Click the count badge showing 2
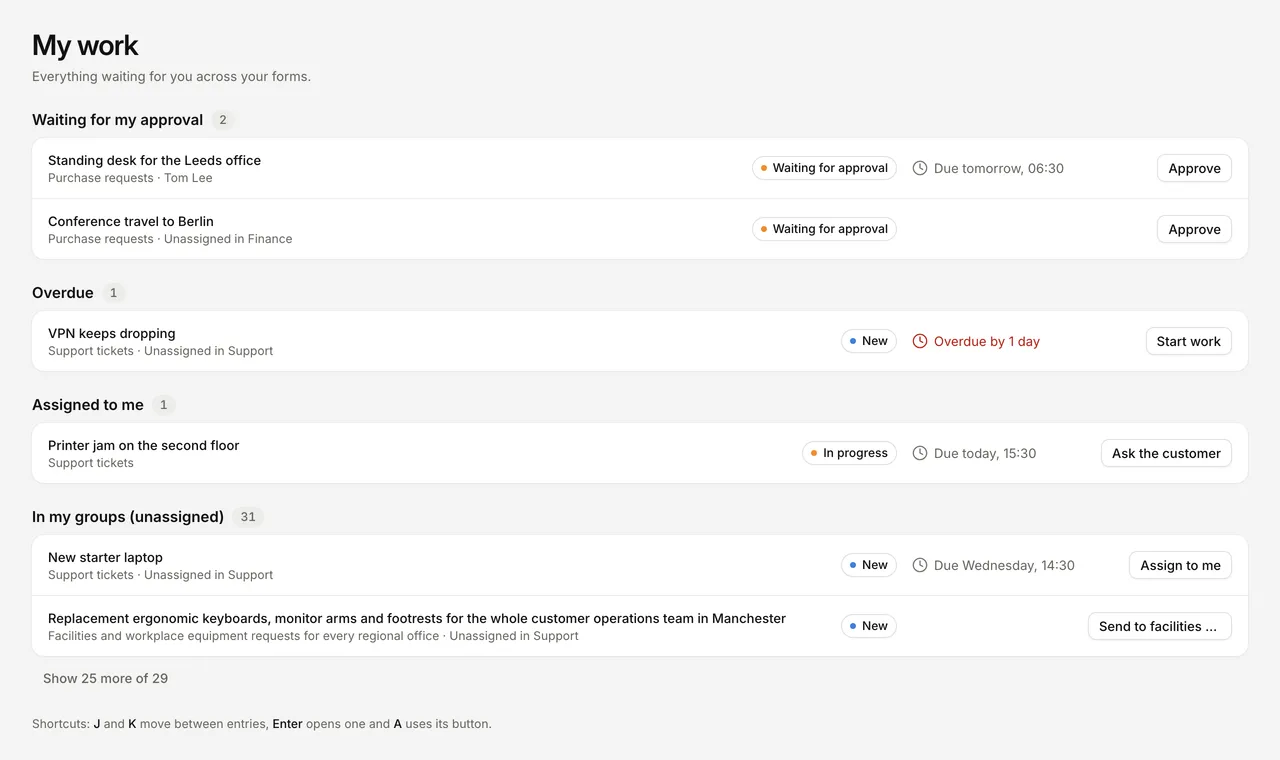Screen dimensions: 1280x760 pyautogui.click(x=223, y=120)
